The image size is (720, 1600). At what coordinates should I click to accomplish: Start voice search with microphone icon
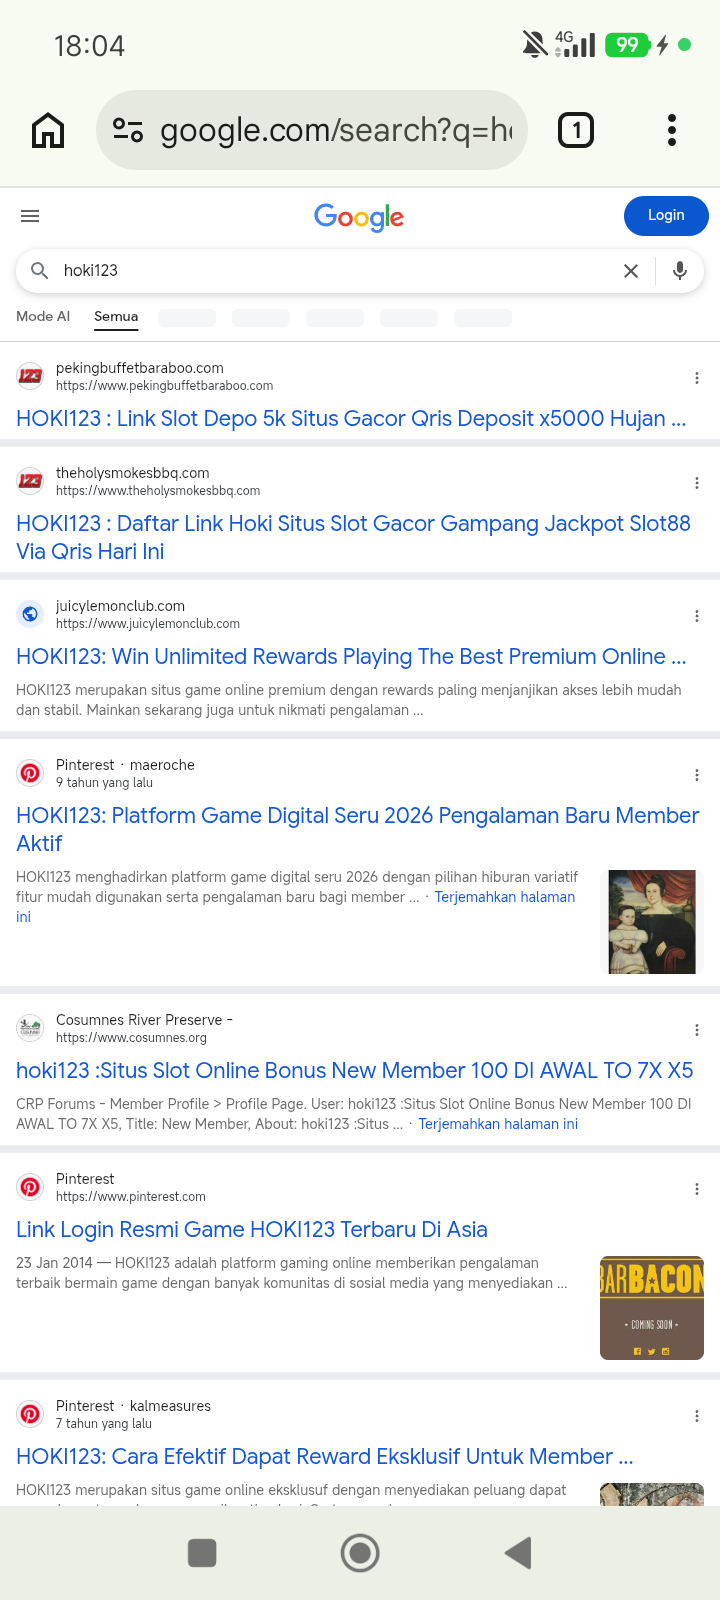[680, 271]
